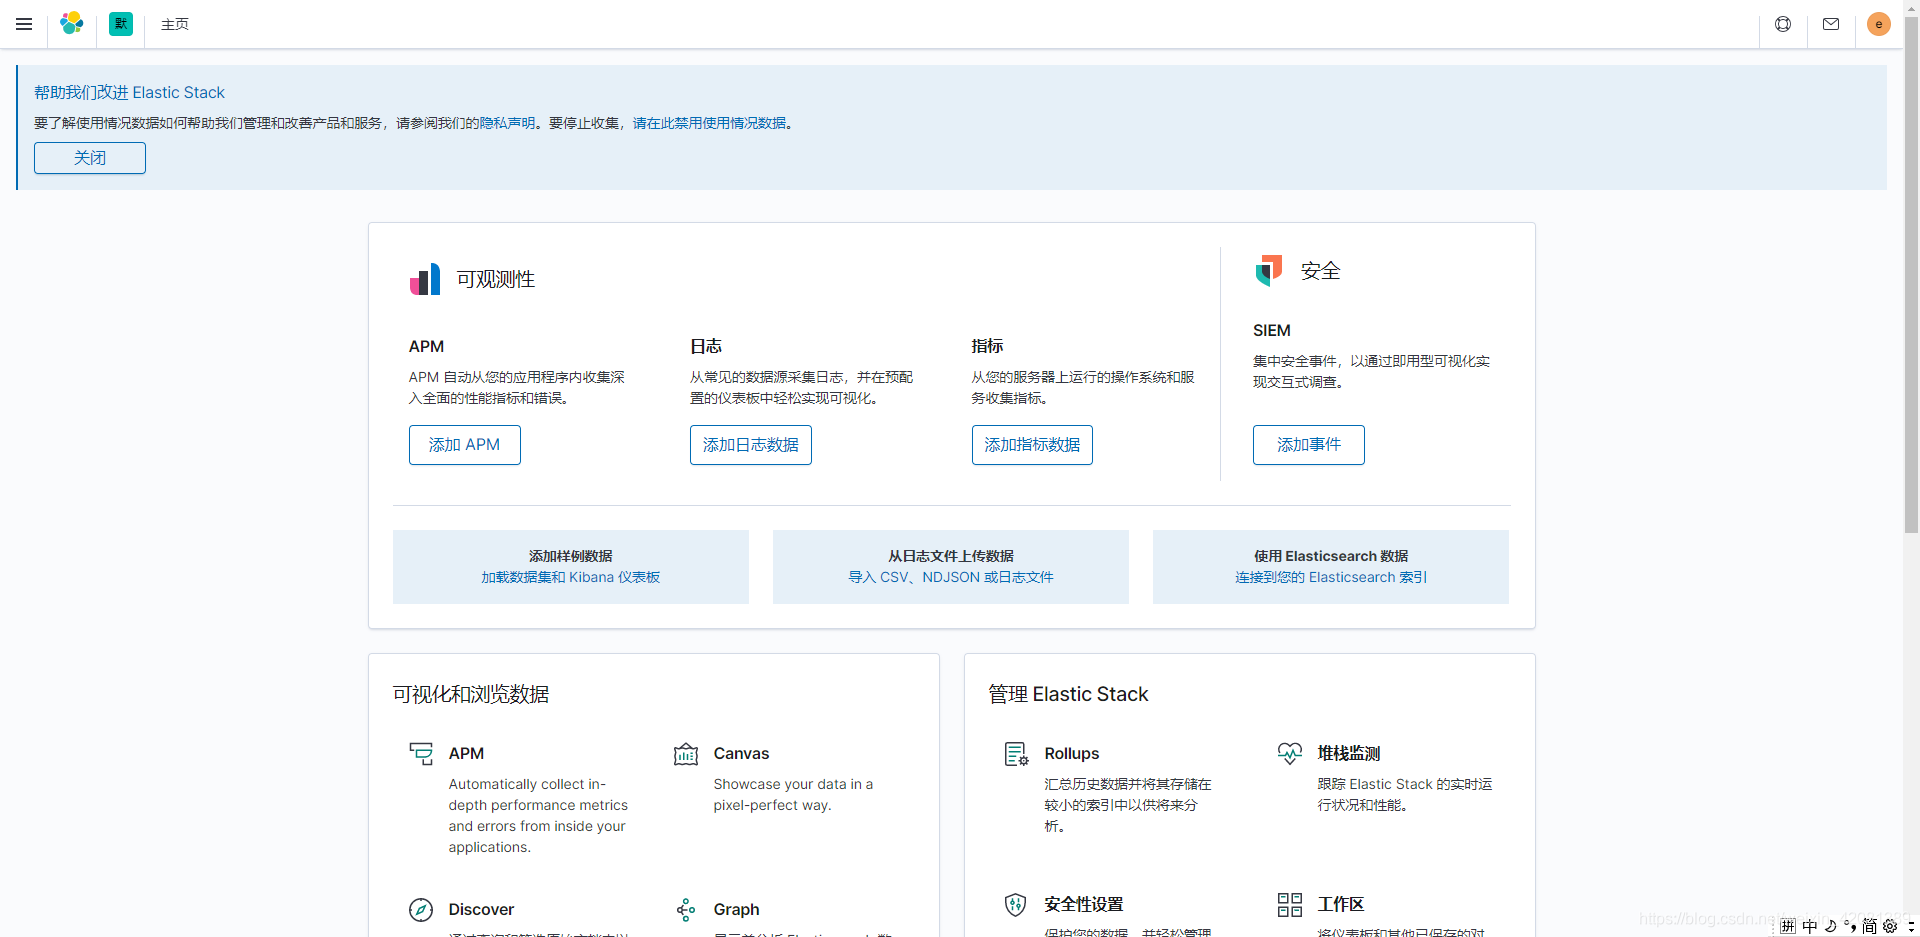Click the 工作区 spaces grid icon

[x=1290, y=905]
